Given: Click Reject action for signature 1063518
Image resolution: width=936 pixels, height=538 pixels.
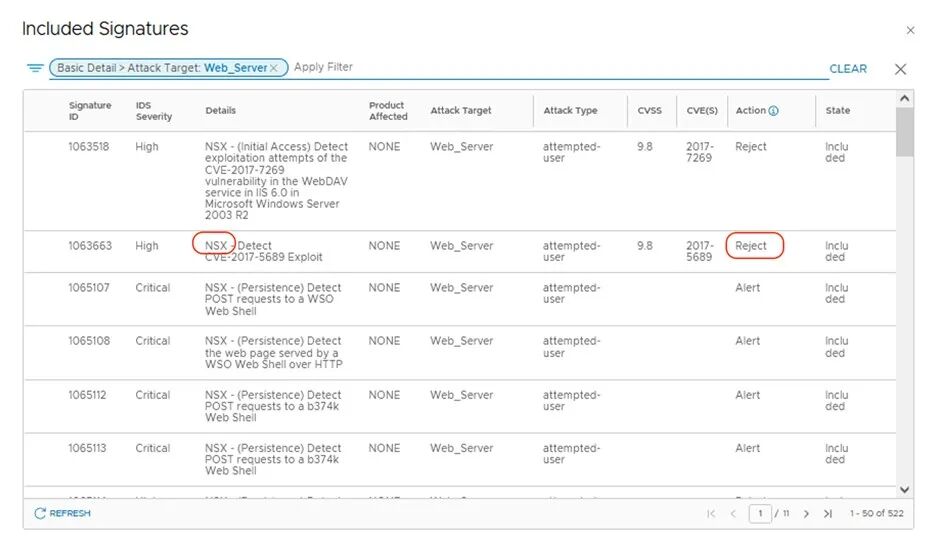Looking at the screenshot, I should [750, 146].
